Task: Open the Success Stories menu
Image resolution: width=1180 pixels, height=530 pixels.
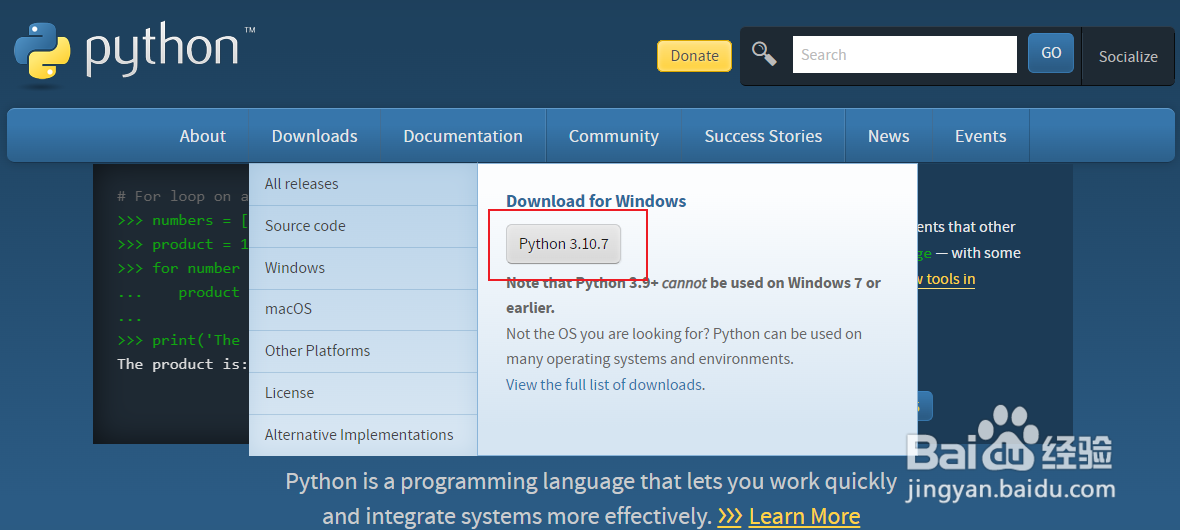Action: 763,136
